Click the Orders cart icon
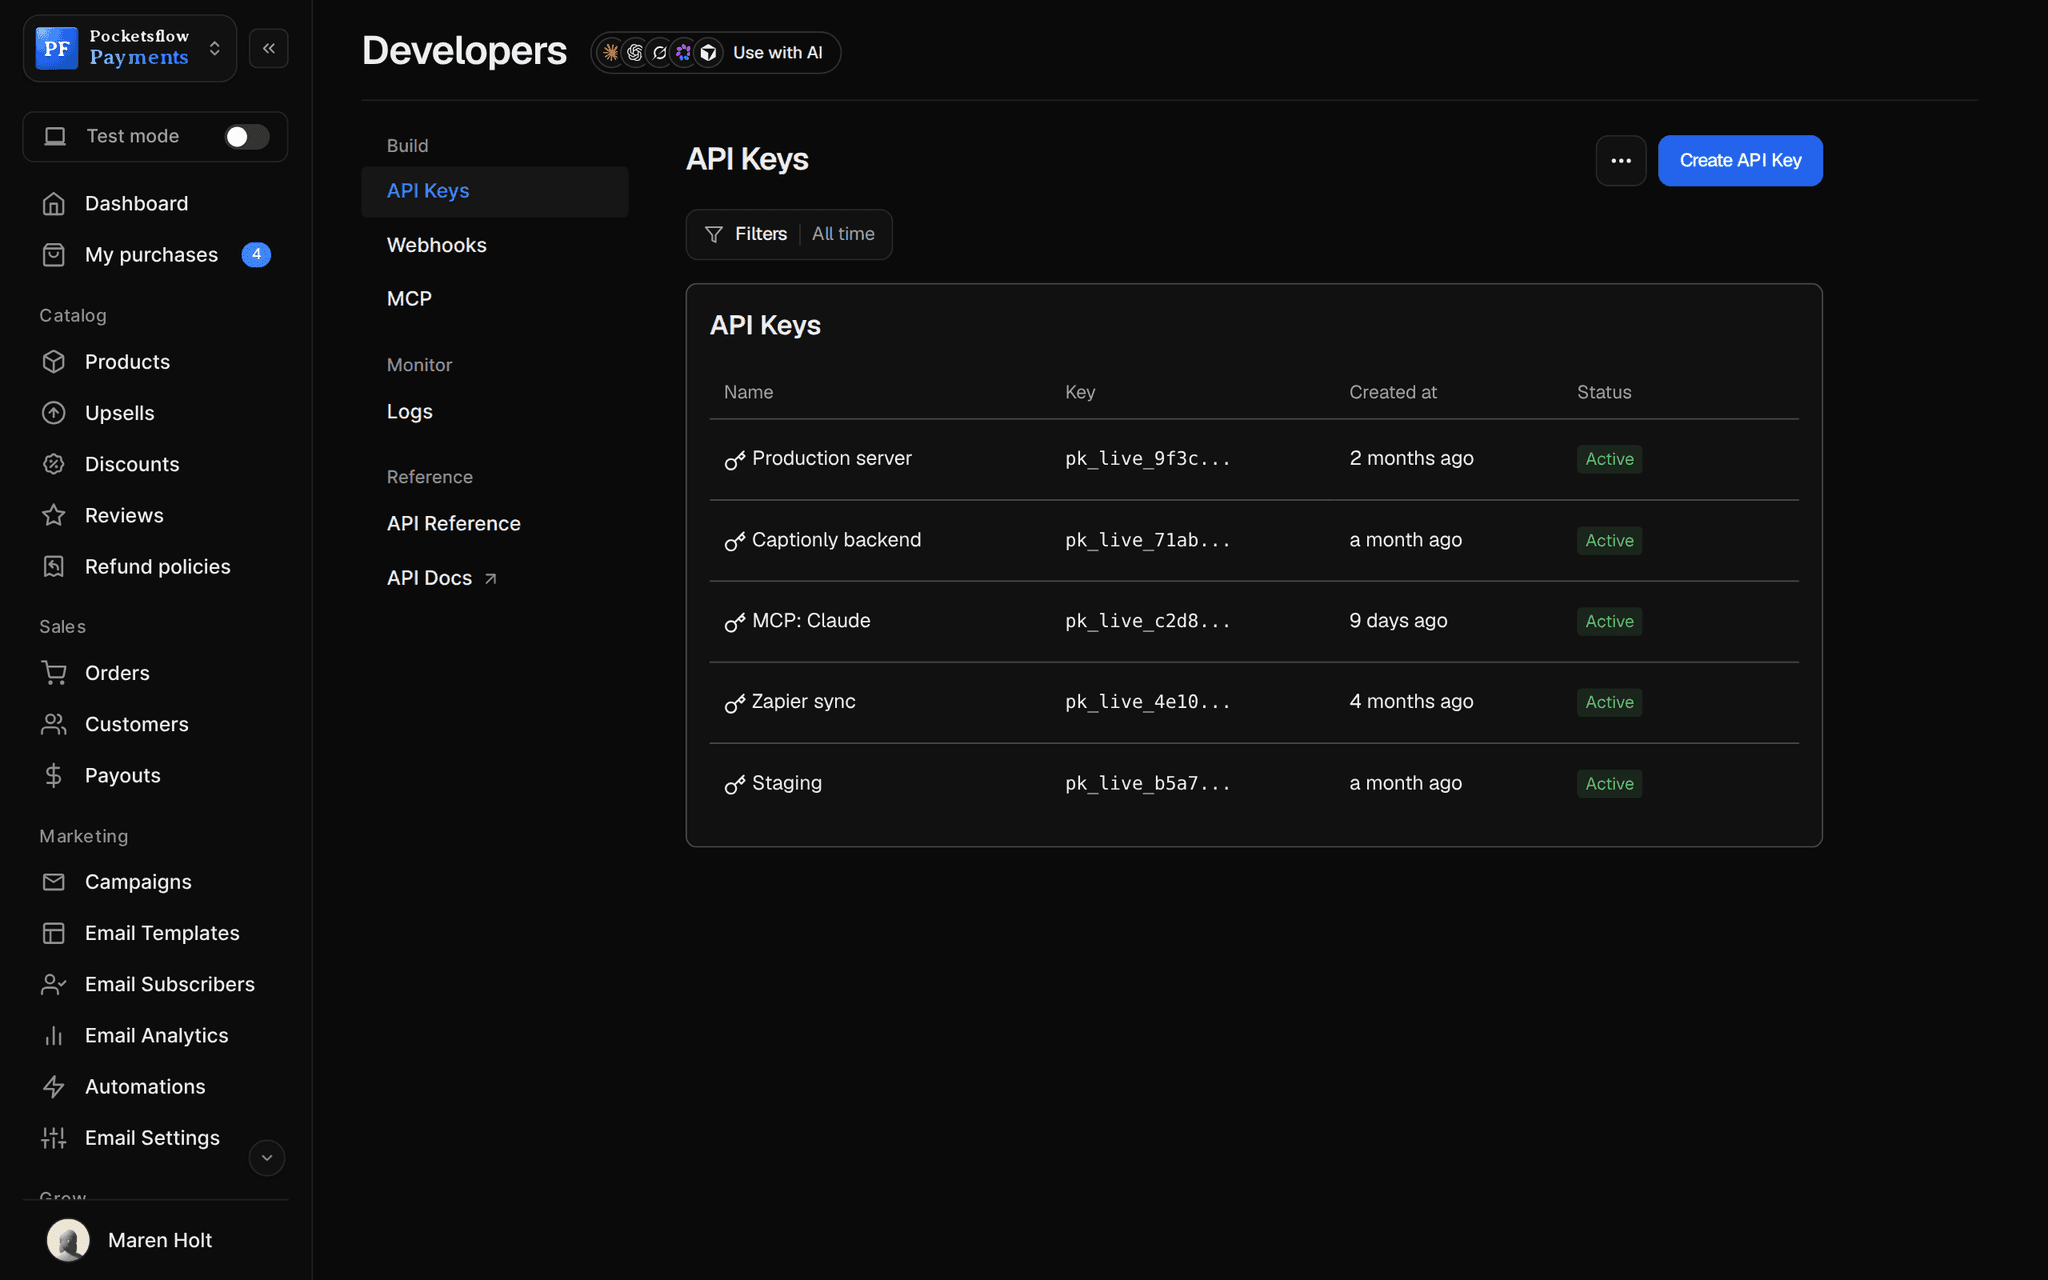Image resolution: width=2048 pixels, height=1280 pixels. coord(54,673)
